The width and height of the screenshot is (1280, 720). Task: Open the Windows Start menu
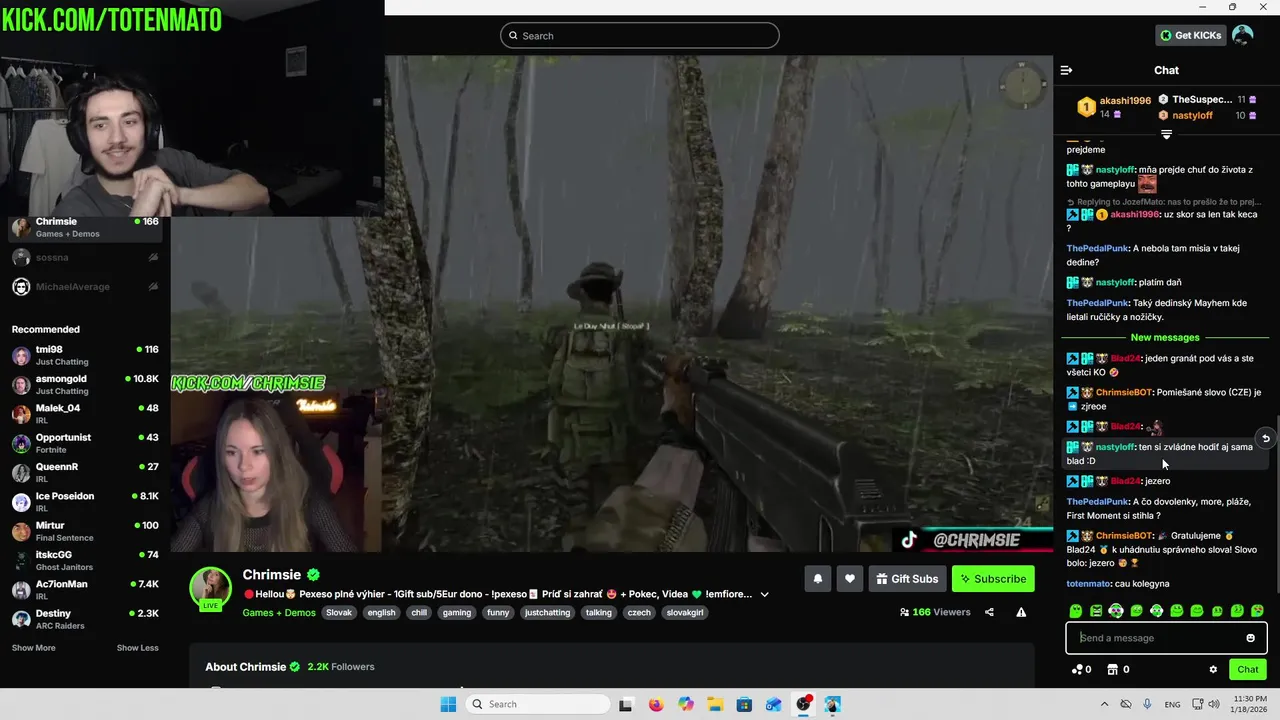(448, 704)
